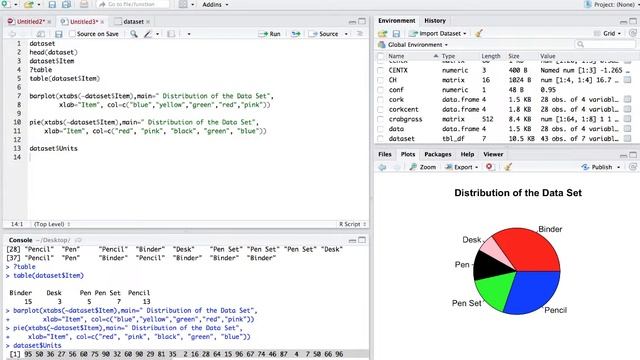Screen dimensions: 640x360
Task: Zoom the plot in new window
Action: click(423, 167)
